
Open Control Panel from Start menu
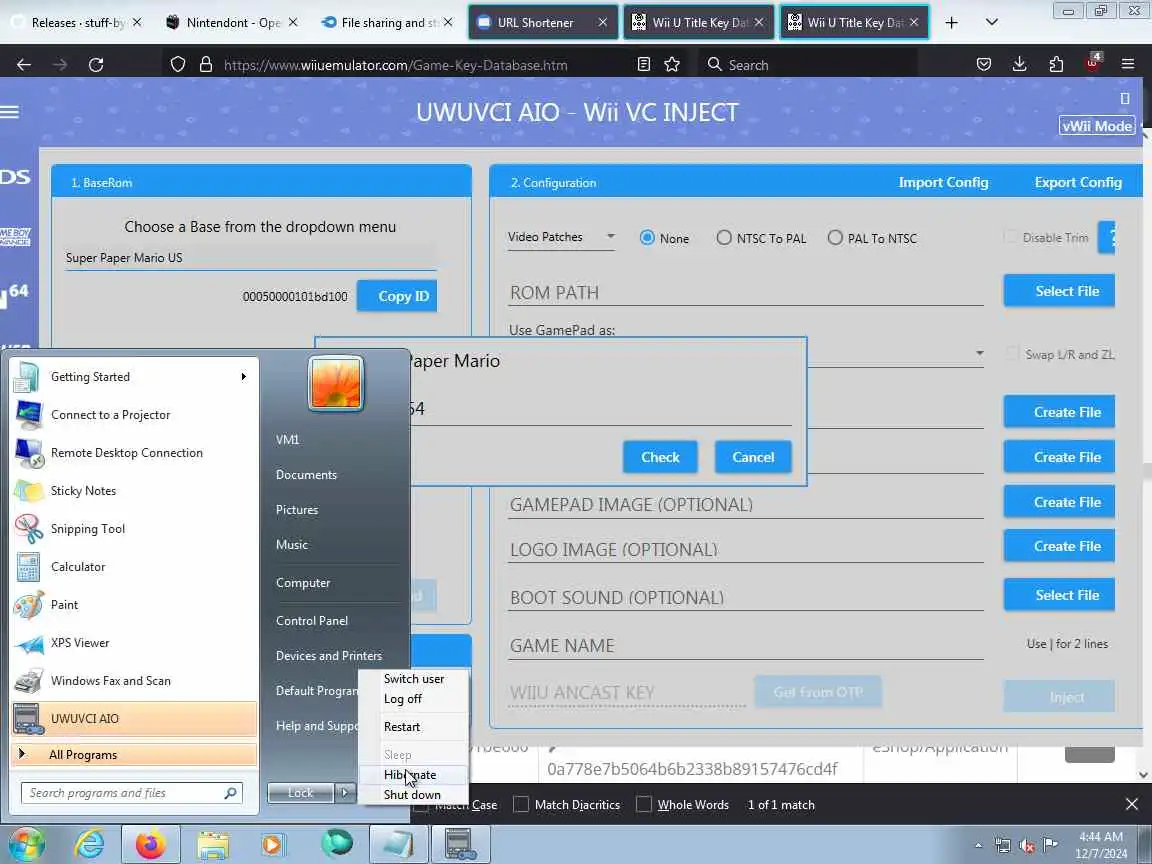(x=312, y=621)
